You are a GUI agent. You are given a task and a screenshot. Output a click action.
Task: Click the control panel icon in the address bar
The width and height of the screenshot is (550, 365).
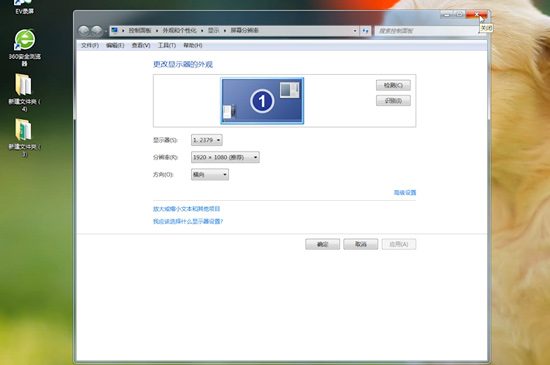click(x=115, y=31)
